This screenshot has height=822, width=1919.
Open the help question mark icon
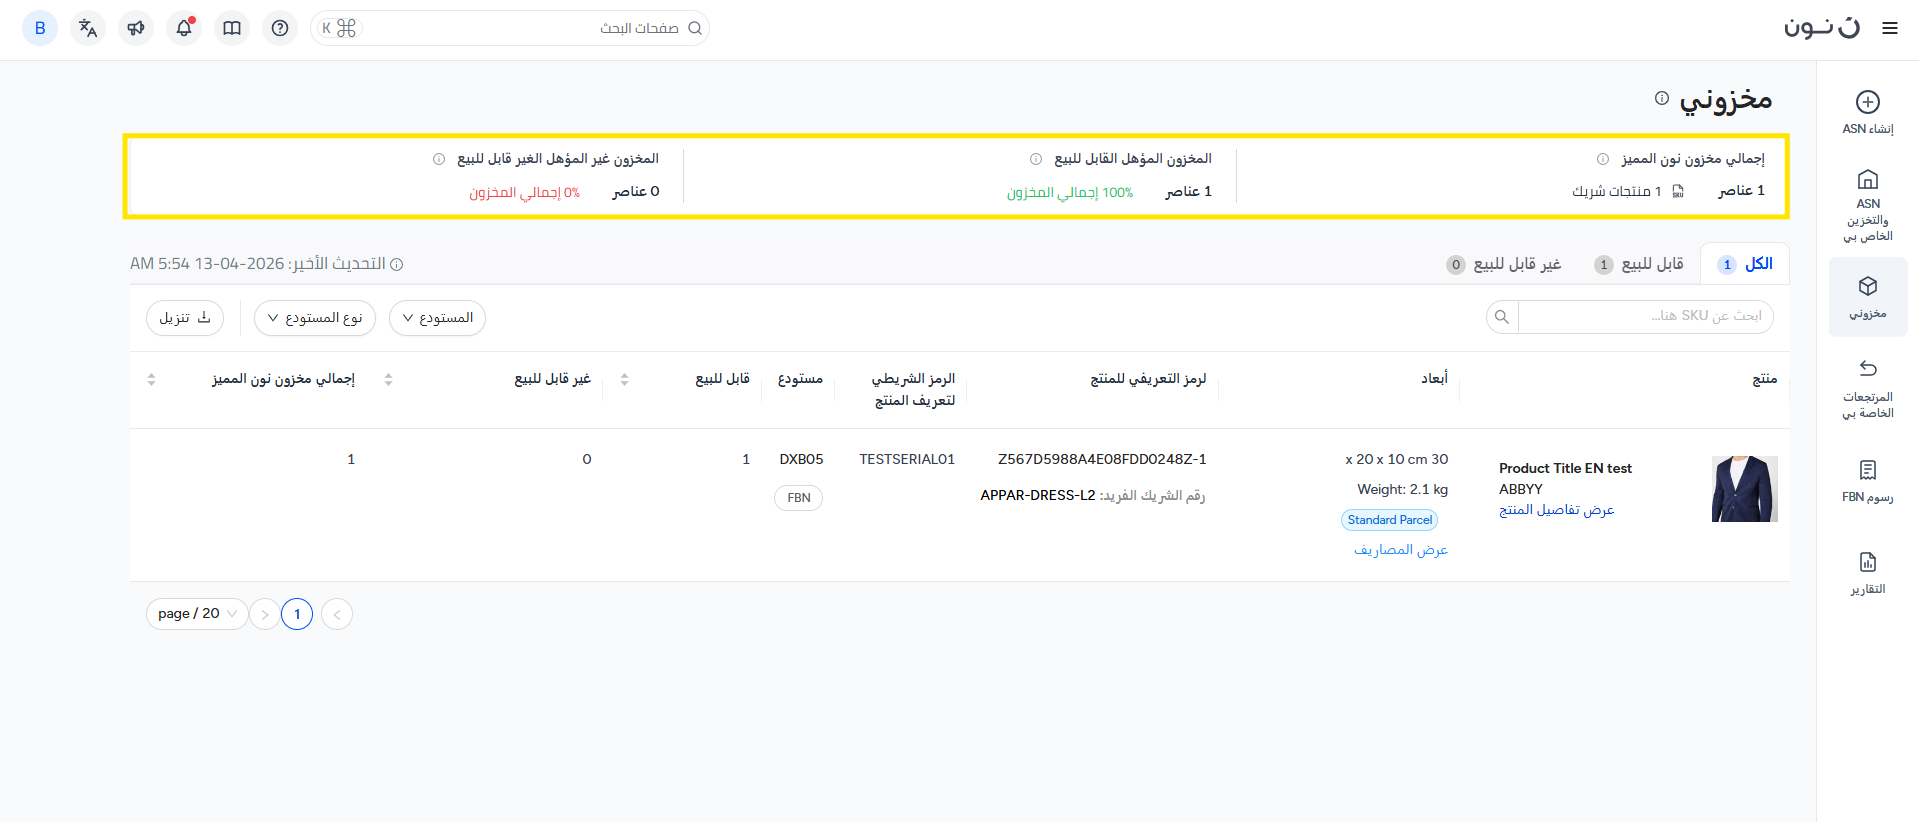(280, 28)
